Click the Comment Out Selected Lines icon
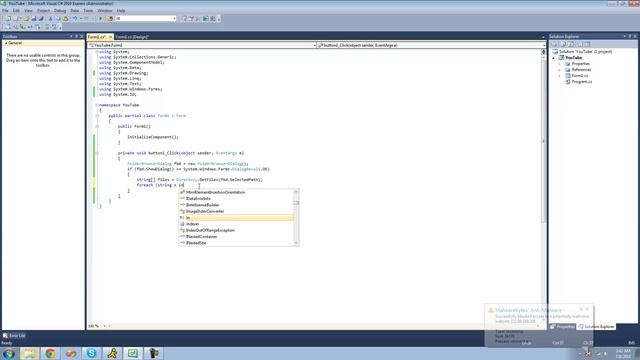 coord(47,27)
